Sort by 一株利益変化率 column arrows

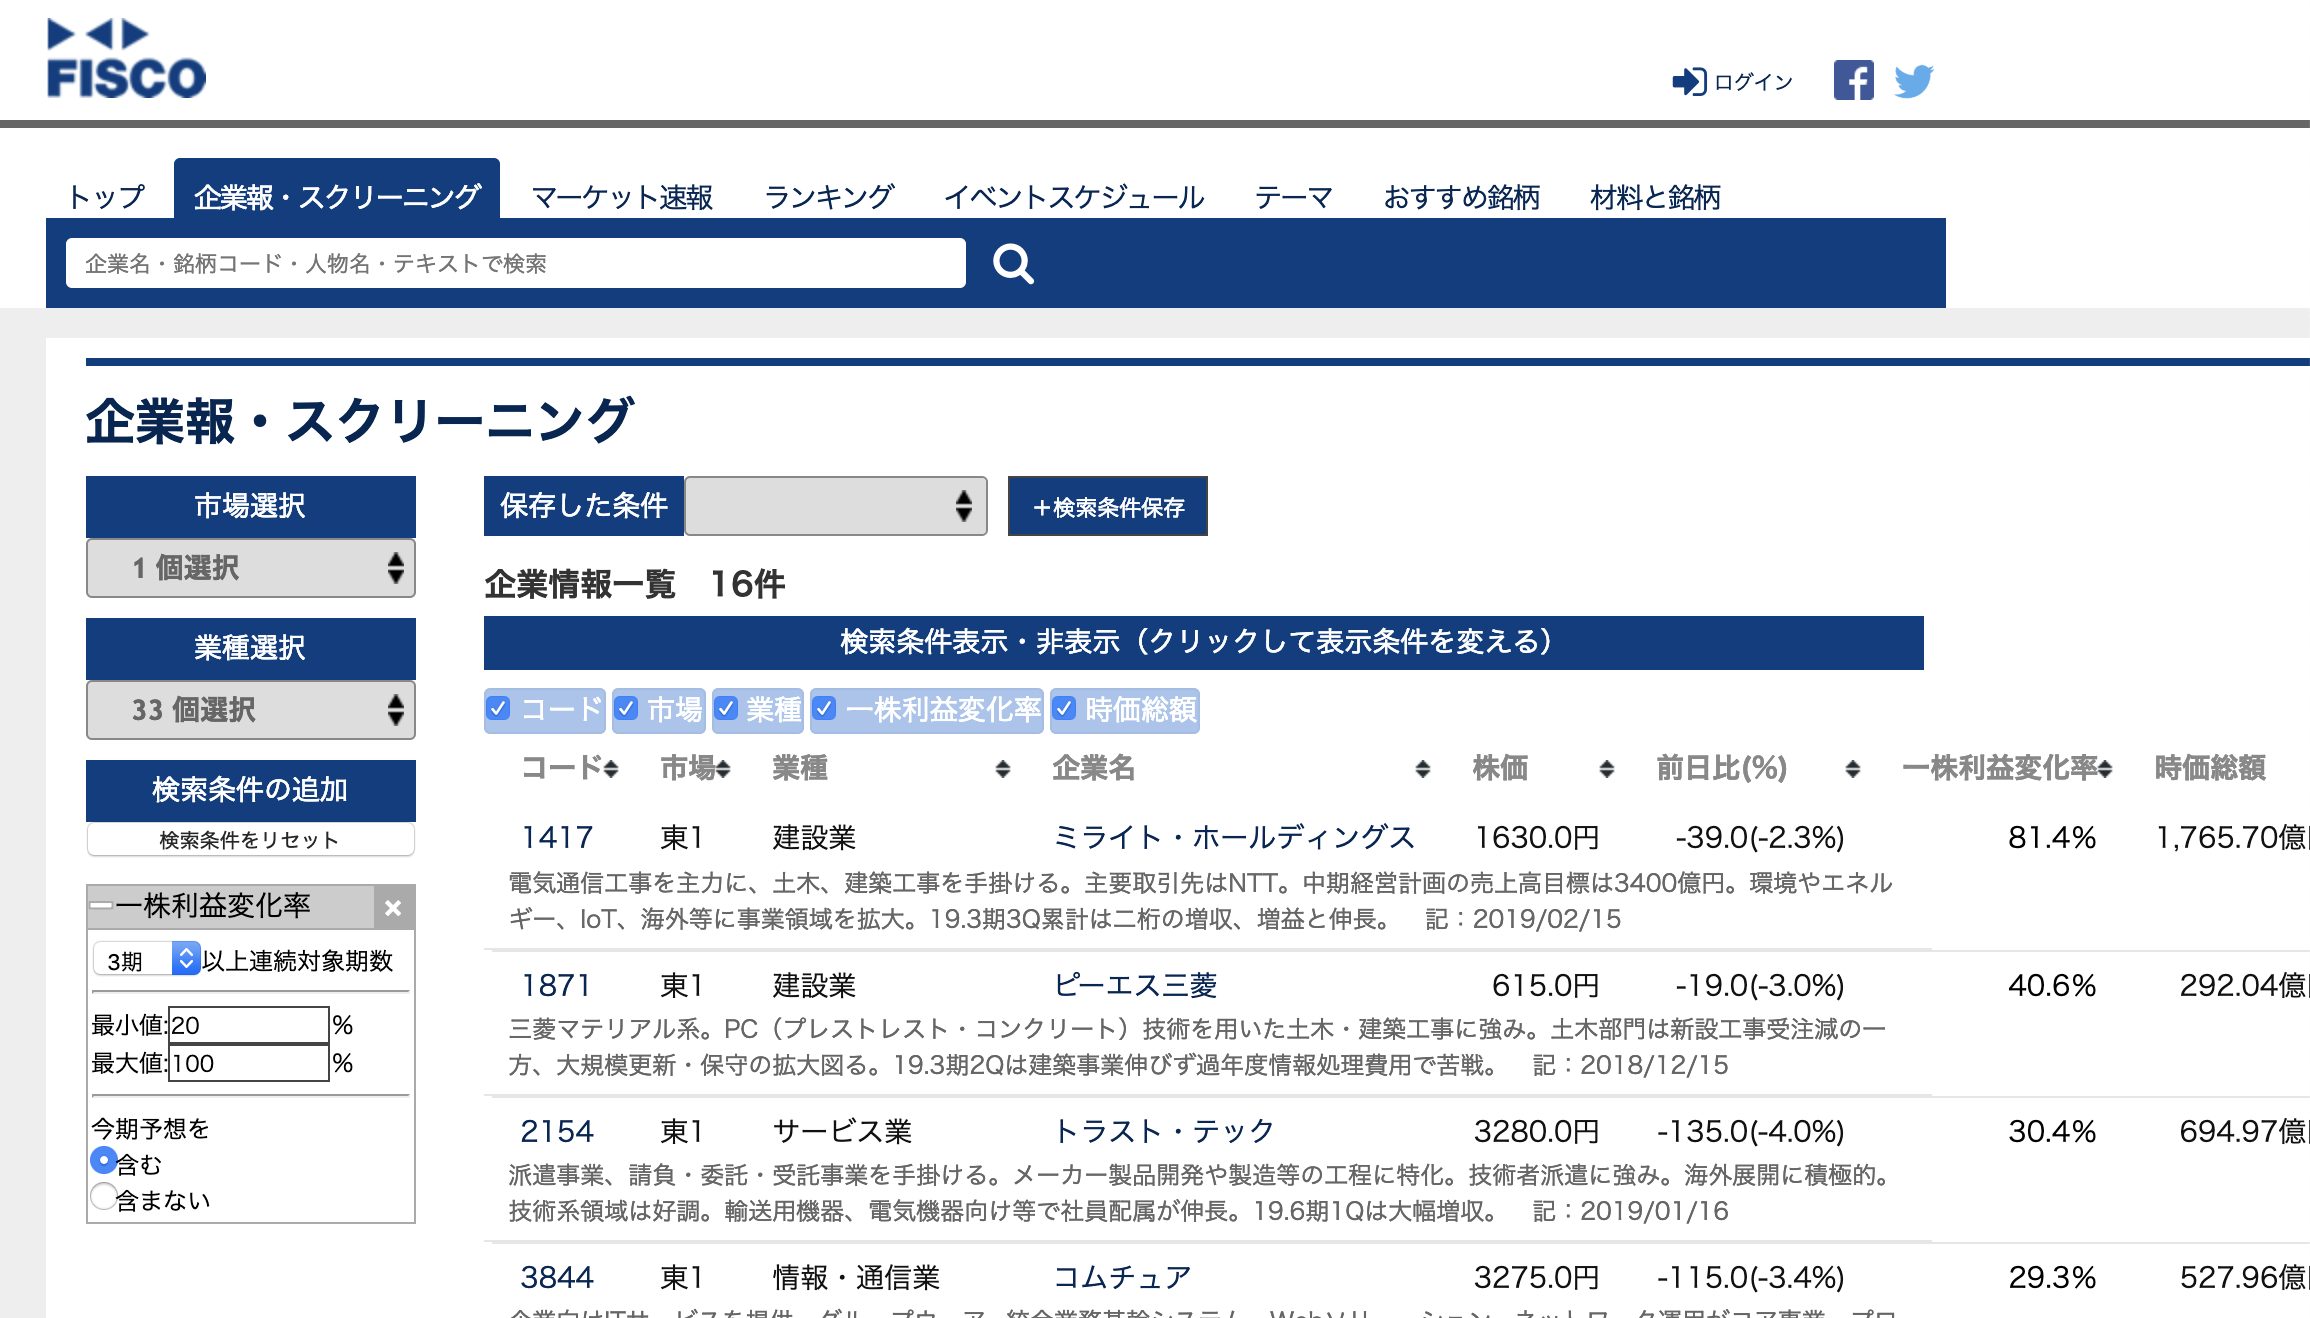2105,769
